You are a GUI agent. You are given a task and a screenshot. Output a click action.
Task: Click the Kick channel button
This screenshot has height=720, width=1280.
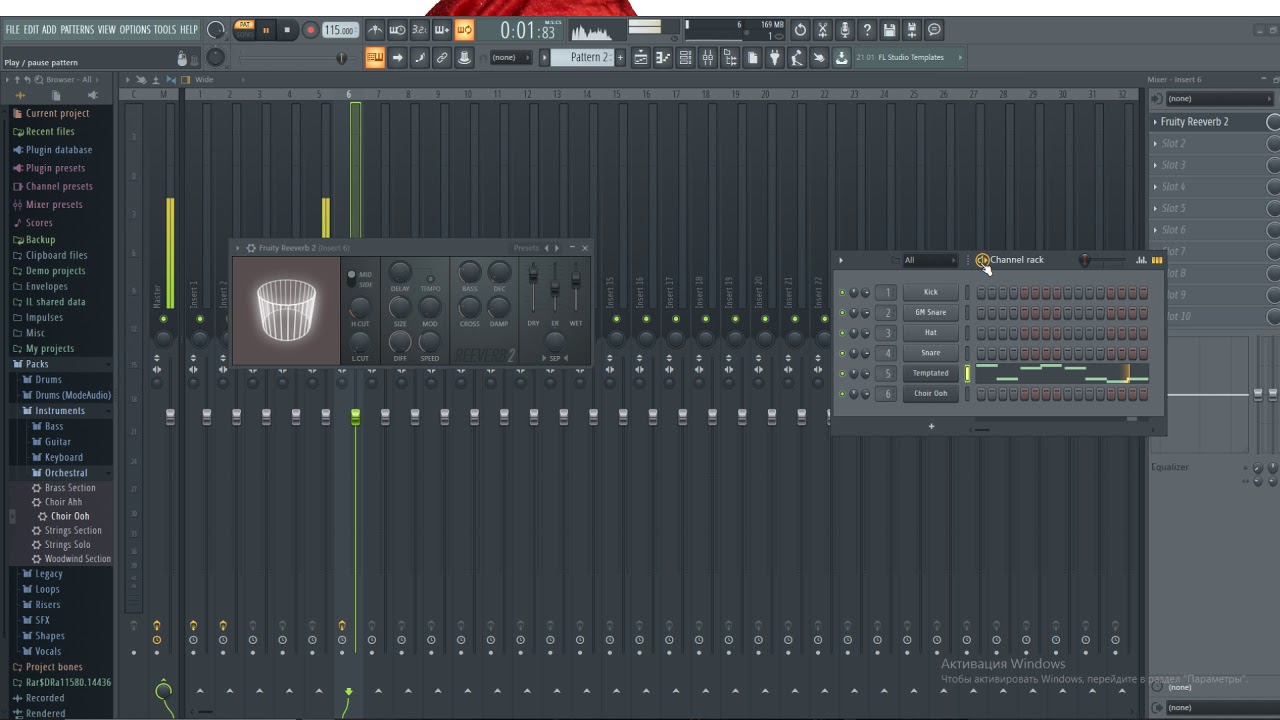coord(930,292)
